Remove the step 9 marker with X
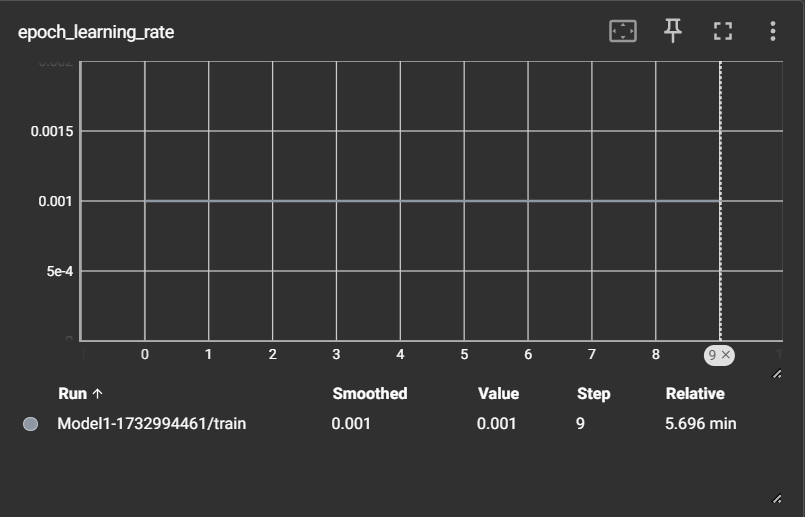This screenshot has height=517, width=805. pos(727,355)
